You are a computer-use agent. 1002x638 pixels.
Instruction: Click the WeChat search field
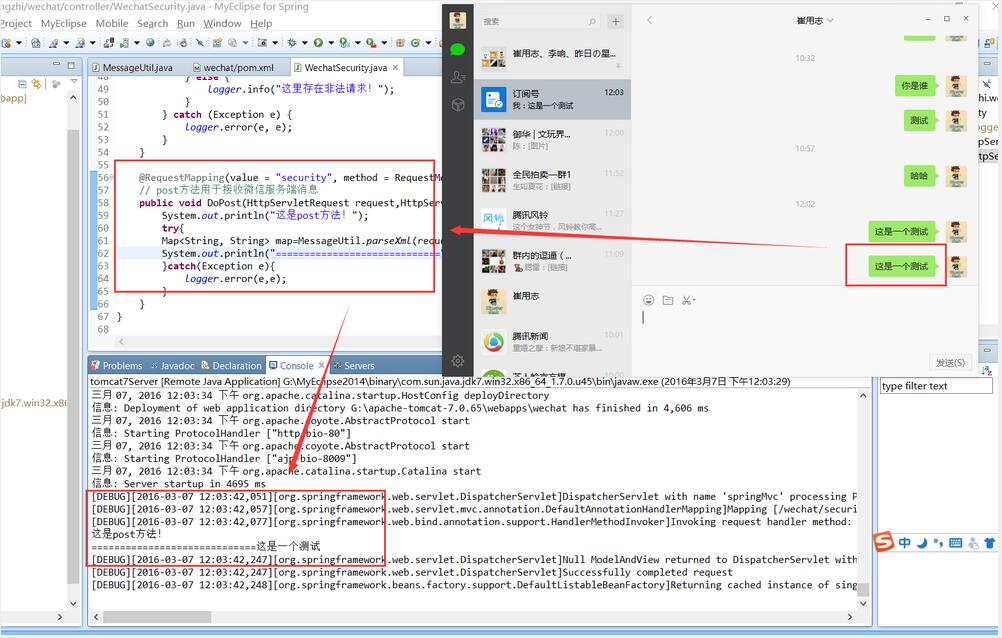(x=538, y=21)
